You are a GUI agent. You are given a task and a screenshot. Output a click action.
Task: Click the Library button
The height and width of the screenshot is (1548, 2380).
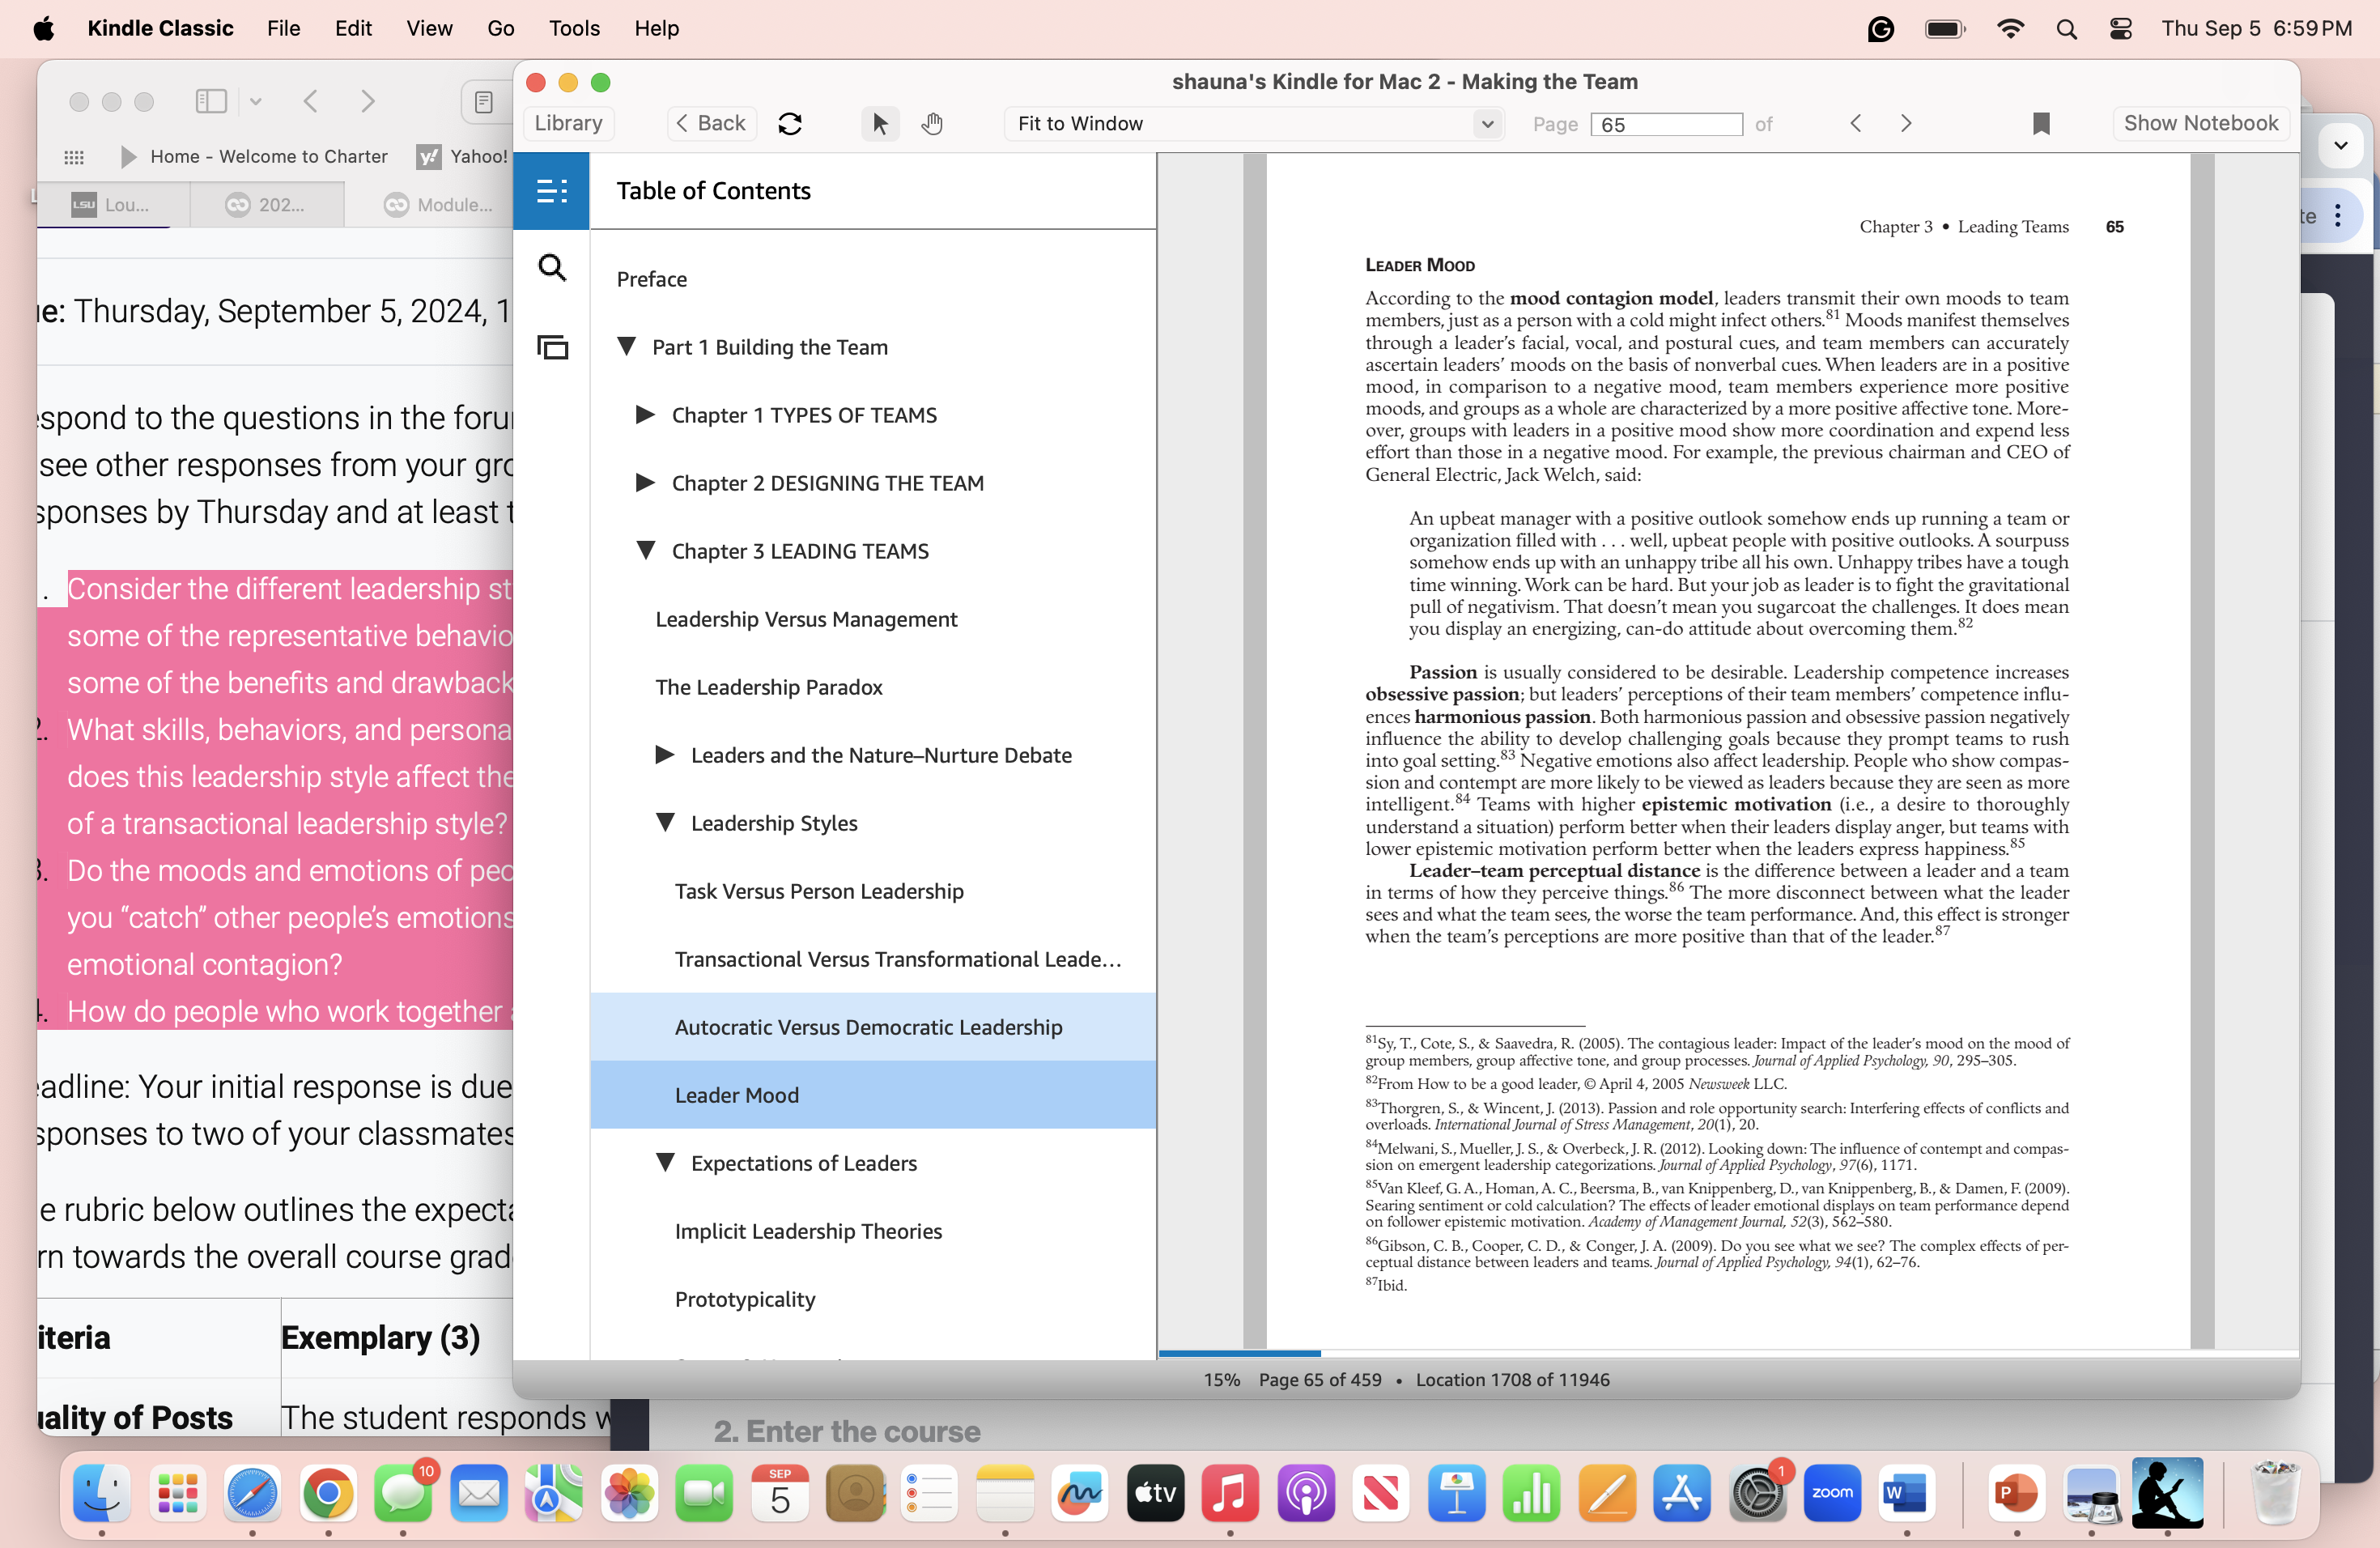(x=568, y=123)
